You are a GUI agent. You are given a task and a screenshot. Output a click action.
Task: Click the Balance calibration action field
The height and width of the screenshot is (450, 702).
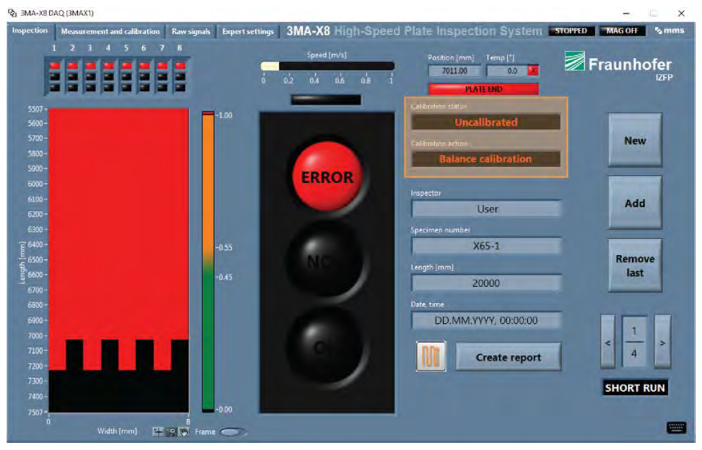coord(486,159)
